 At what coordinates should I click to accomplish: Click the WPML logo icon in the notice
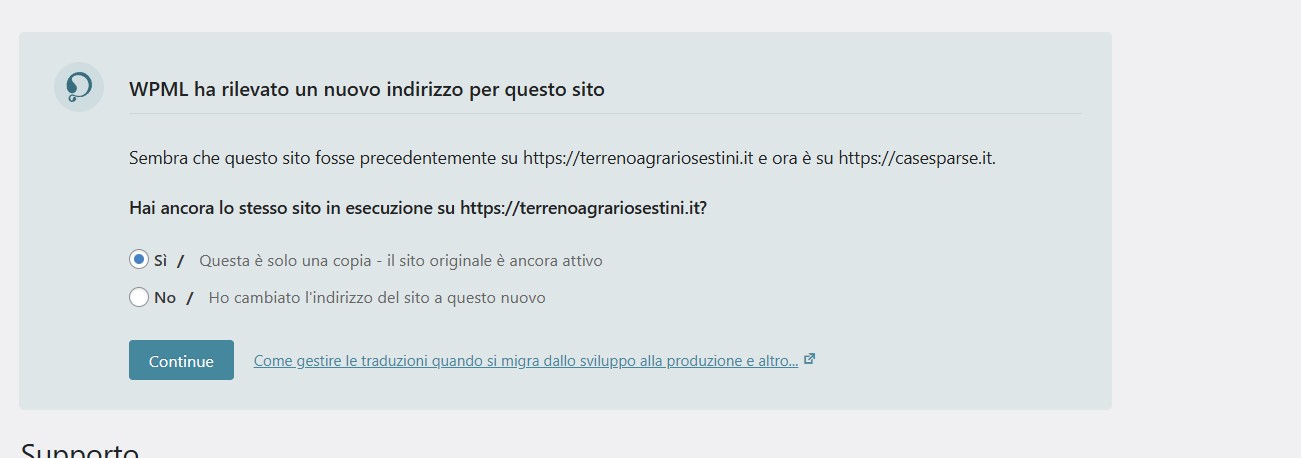79,87
